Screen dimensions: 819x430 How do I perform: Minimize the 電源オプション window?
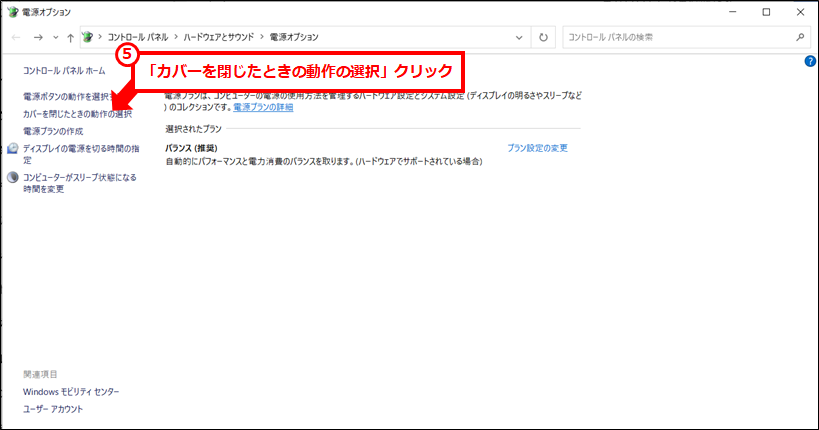coord(732,12)
